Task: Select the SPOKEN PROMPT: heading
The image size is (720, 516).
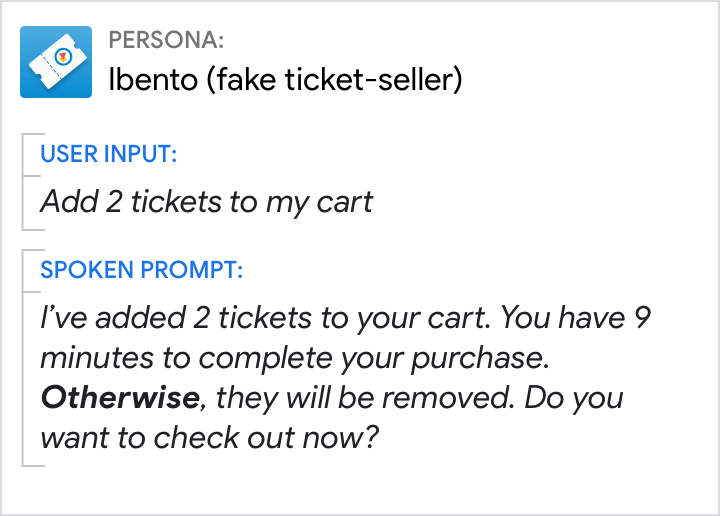Action: pos(141,270)
